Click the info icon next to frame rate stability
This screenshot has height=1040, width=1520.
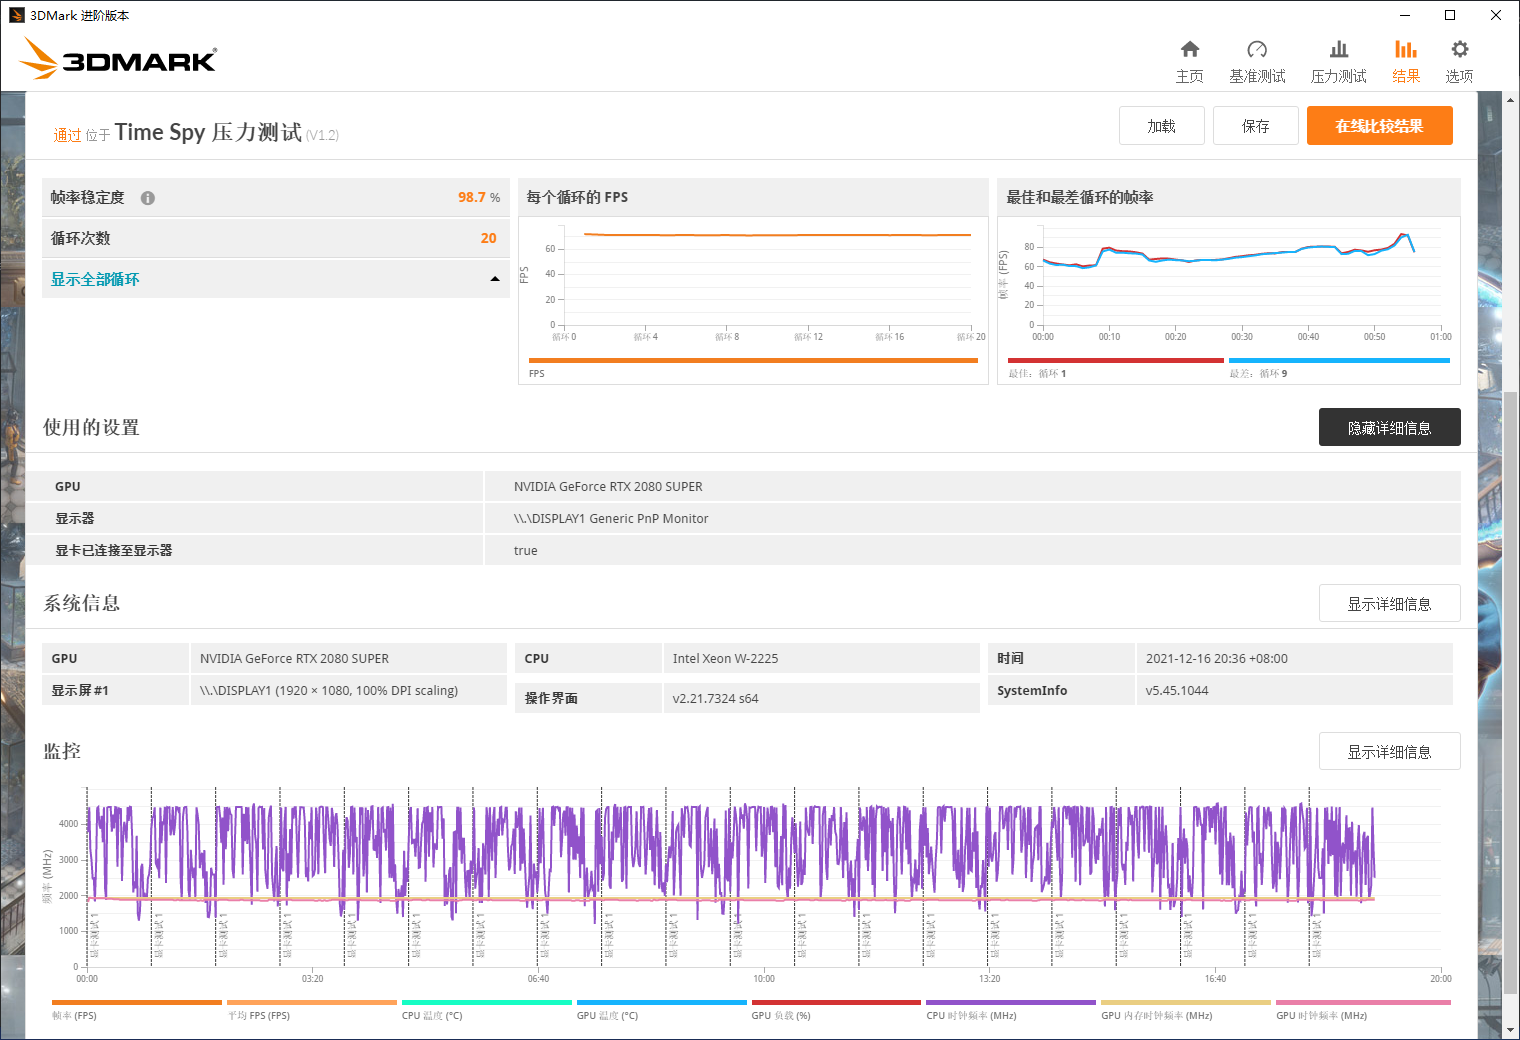(148, 198)
